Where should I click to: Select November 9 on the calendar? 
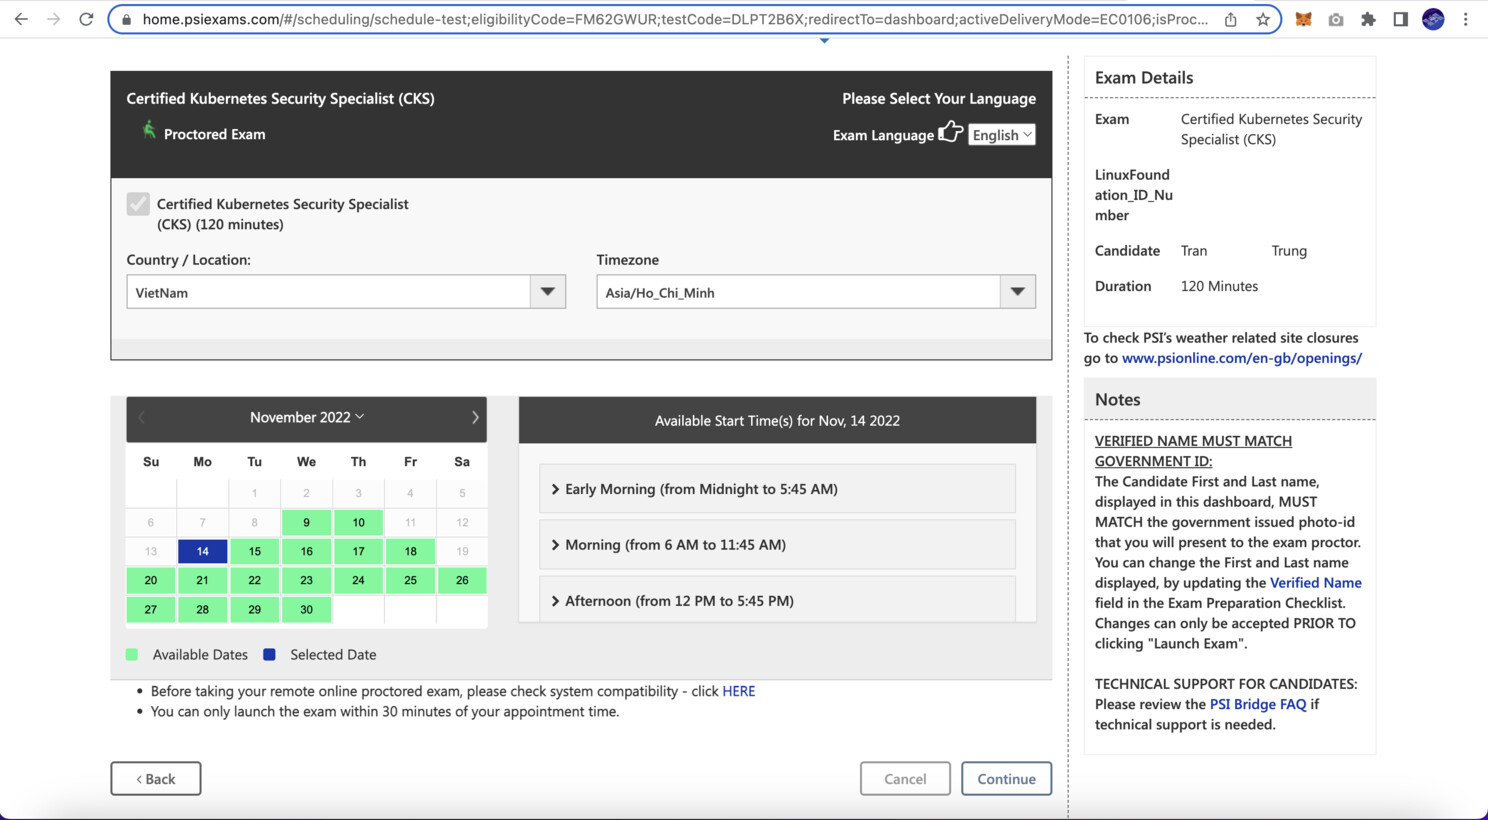(x=306, y=522)
